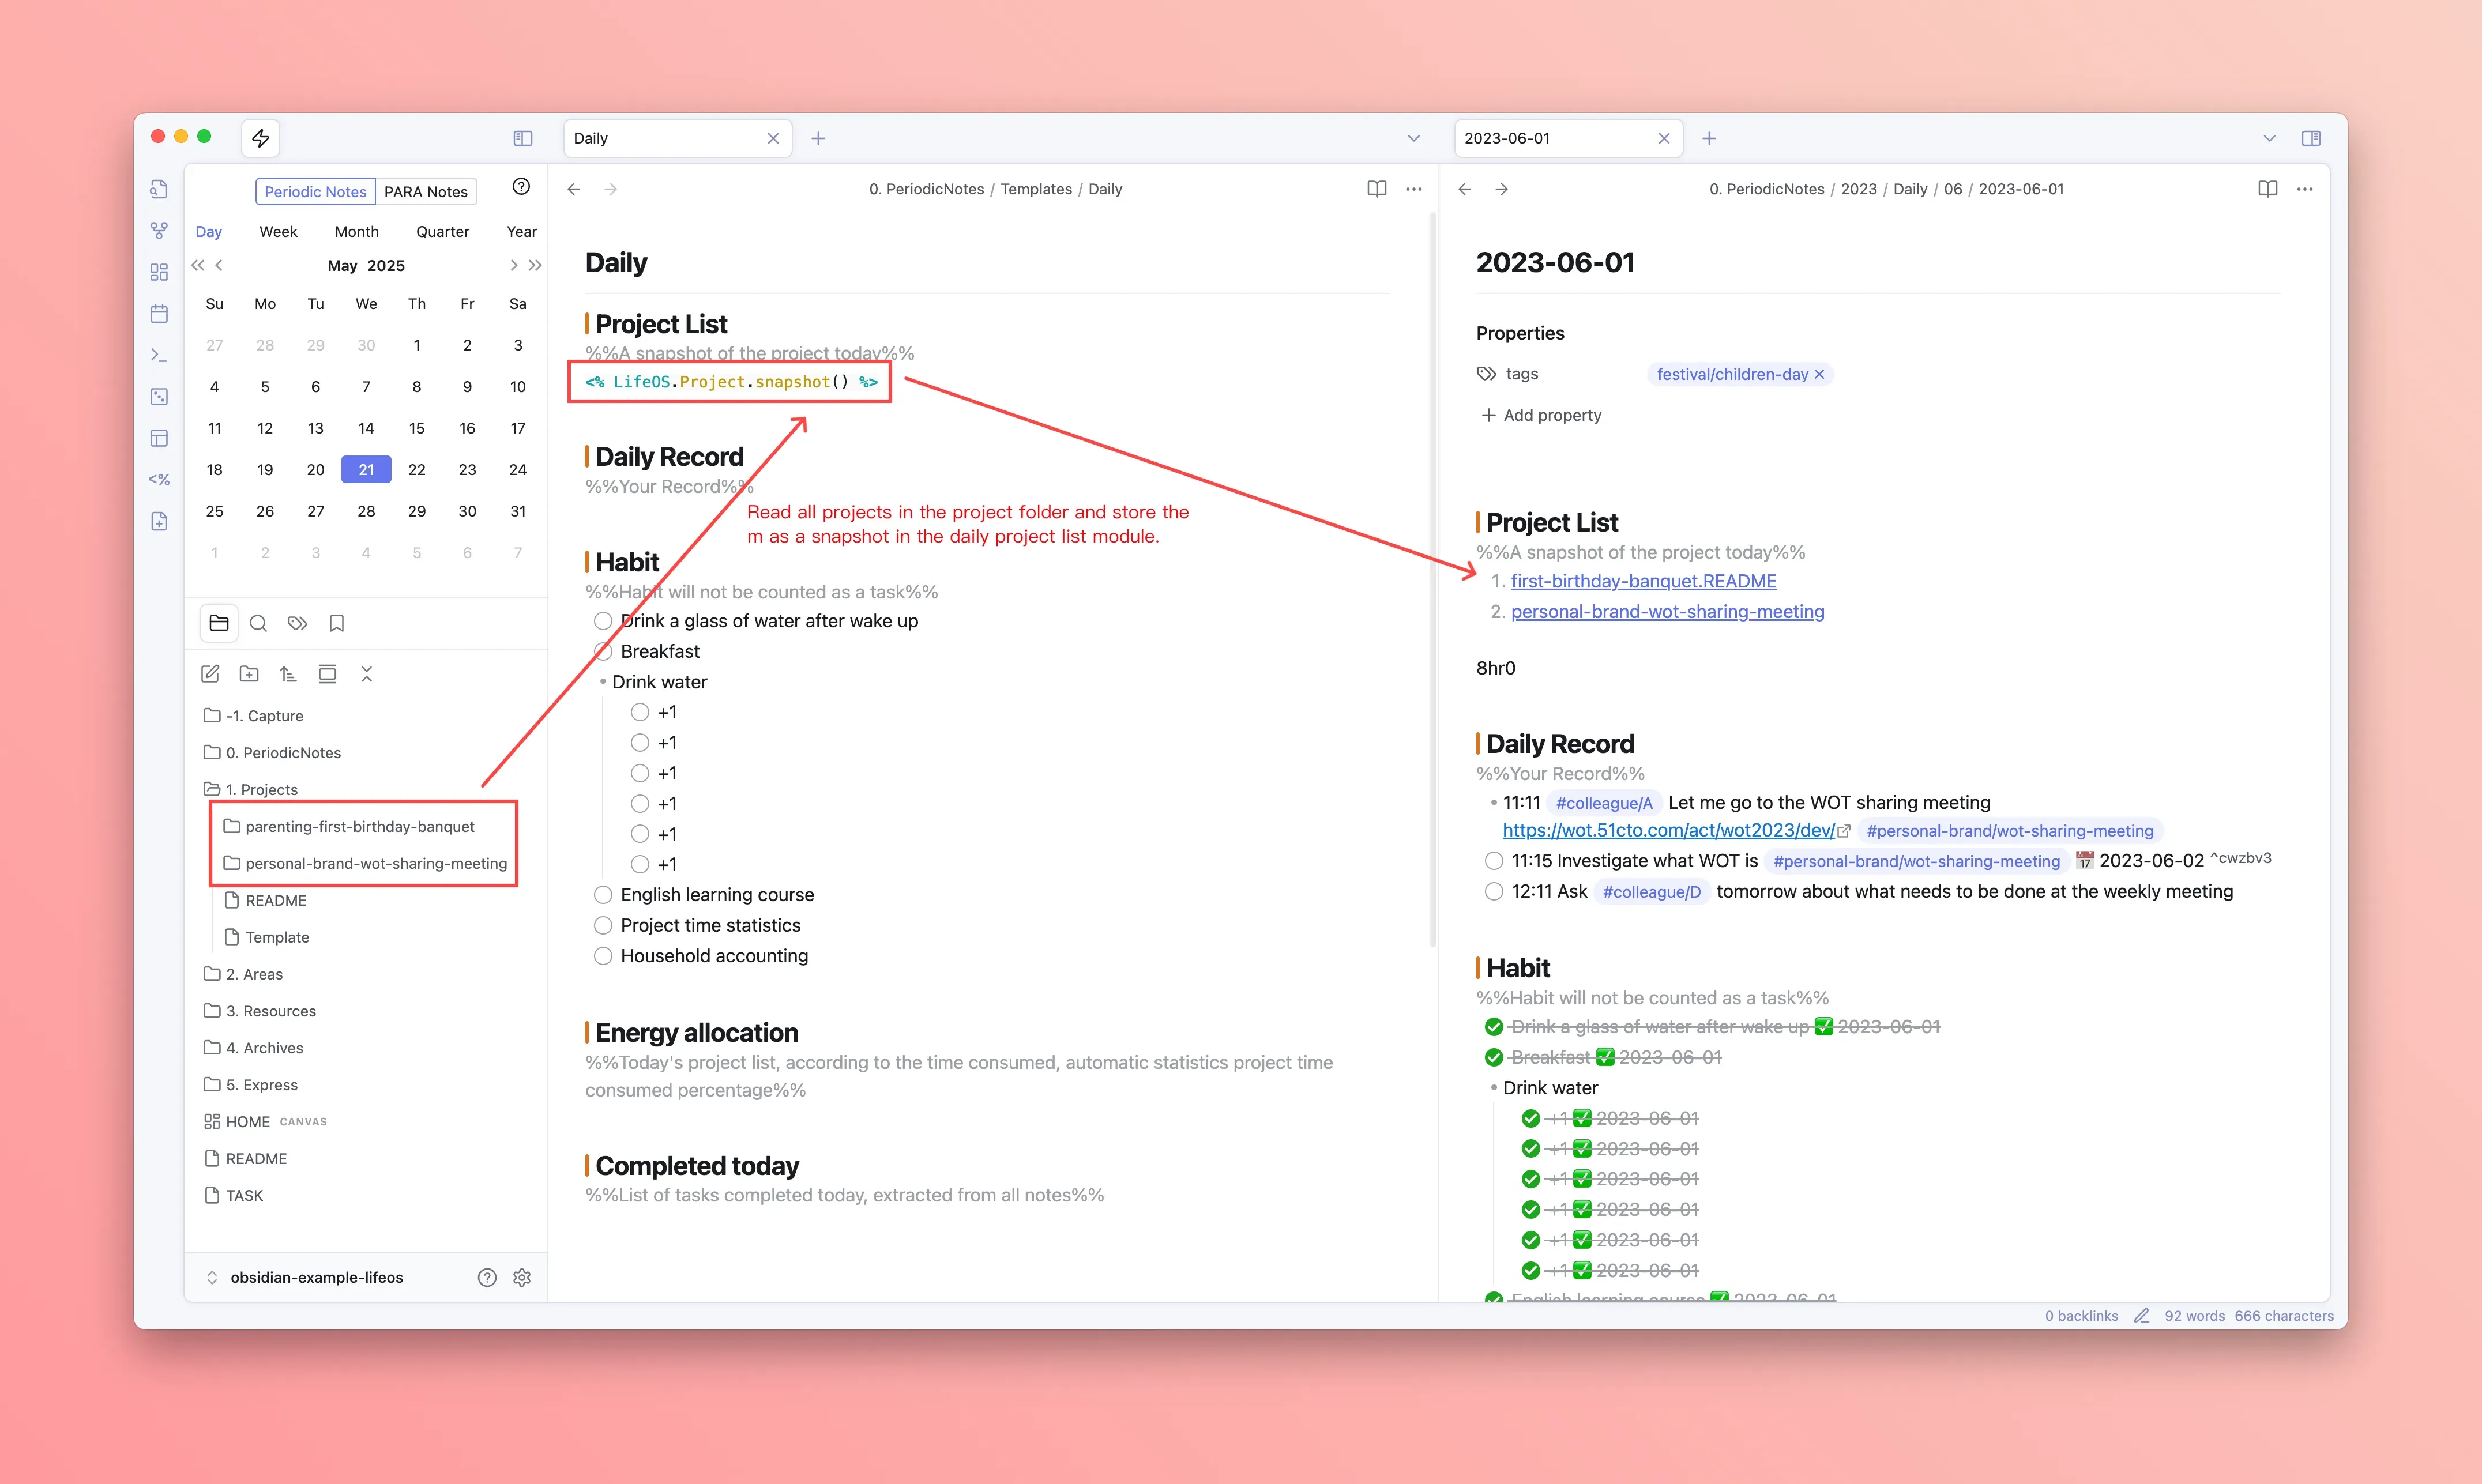Open the graph view ribbon icon

(x=159, y=231)
